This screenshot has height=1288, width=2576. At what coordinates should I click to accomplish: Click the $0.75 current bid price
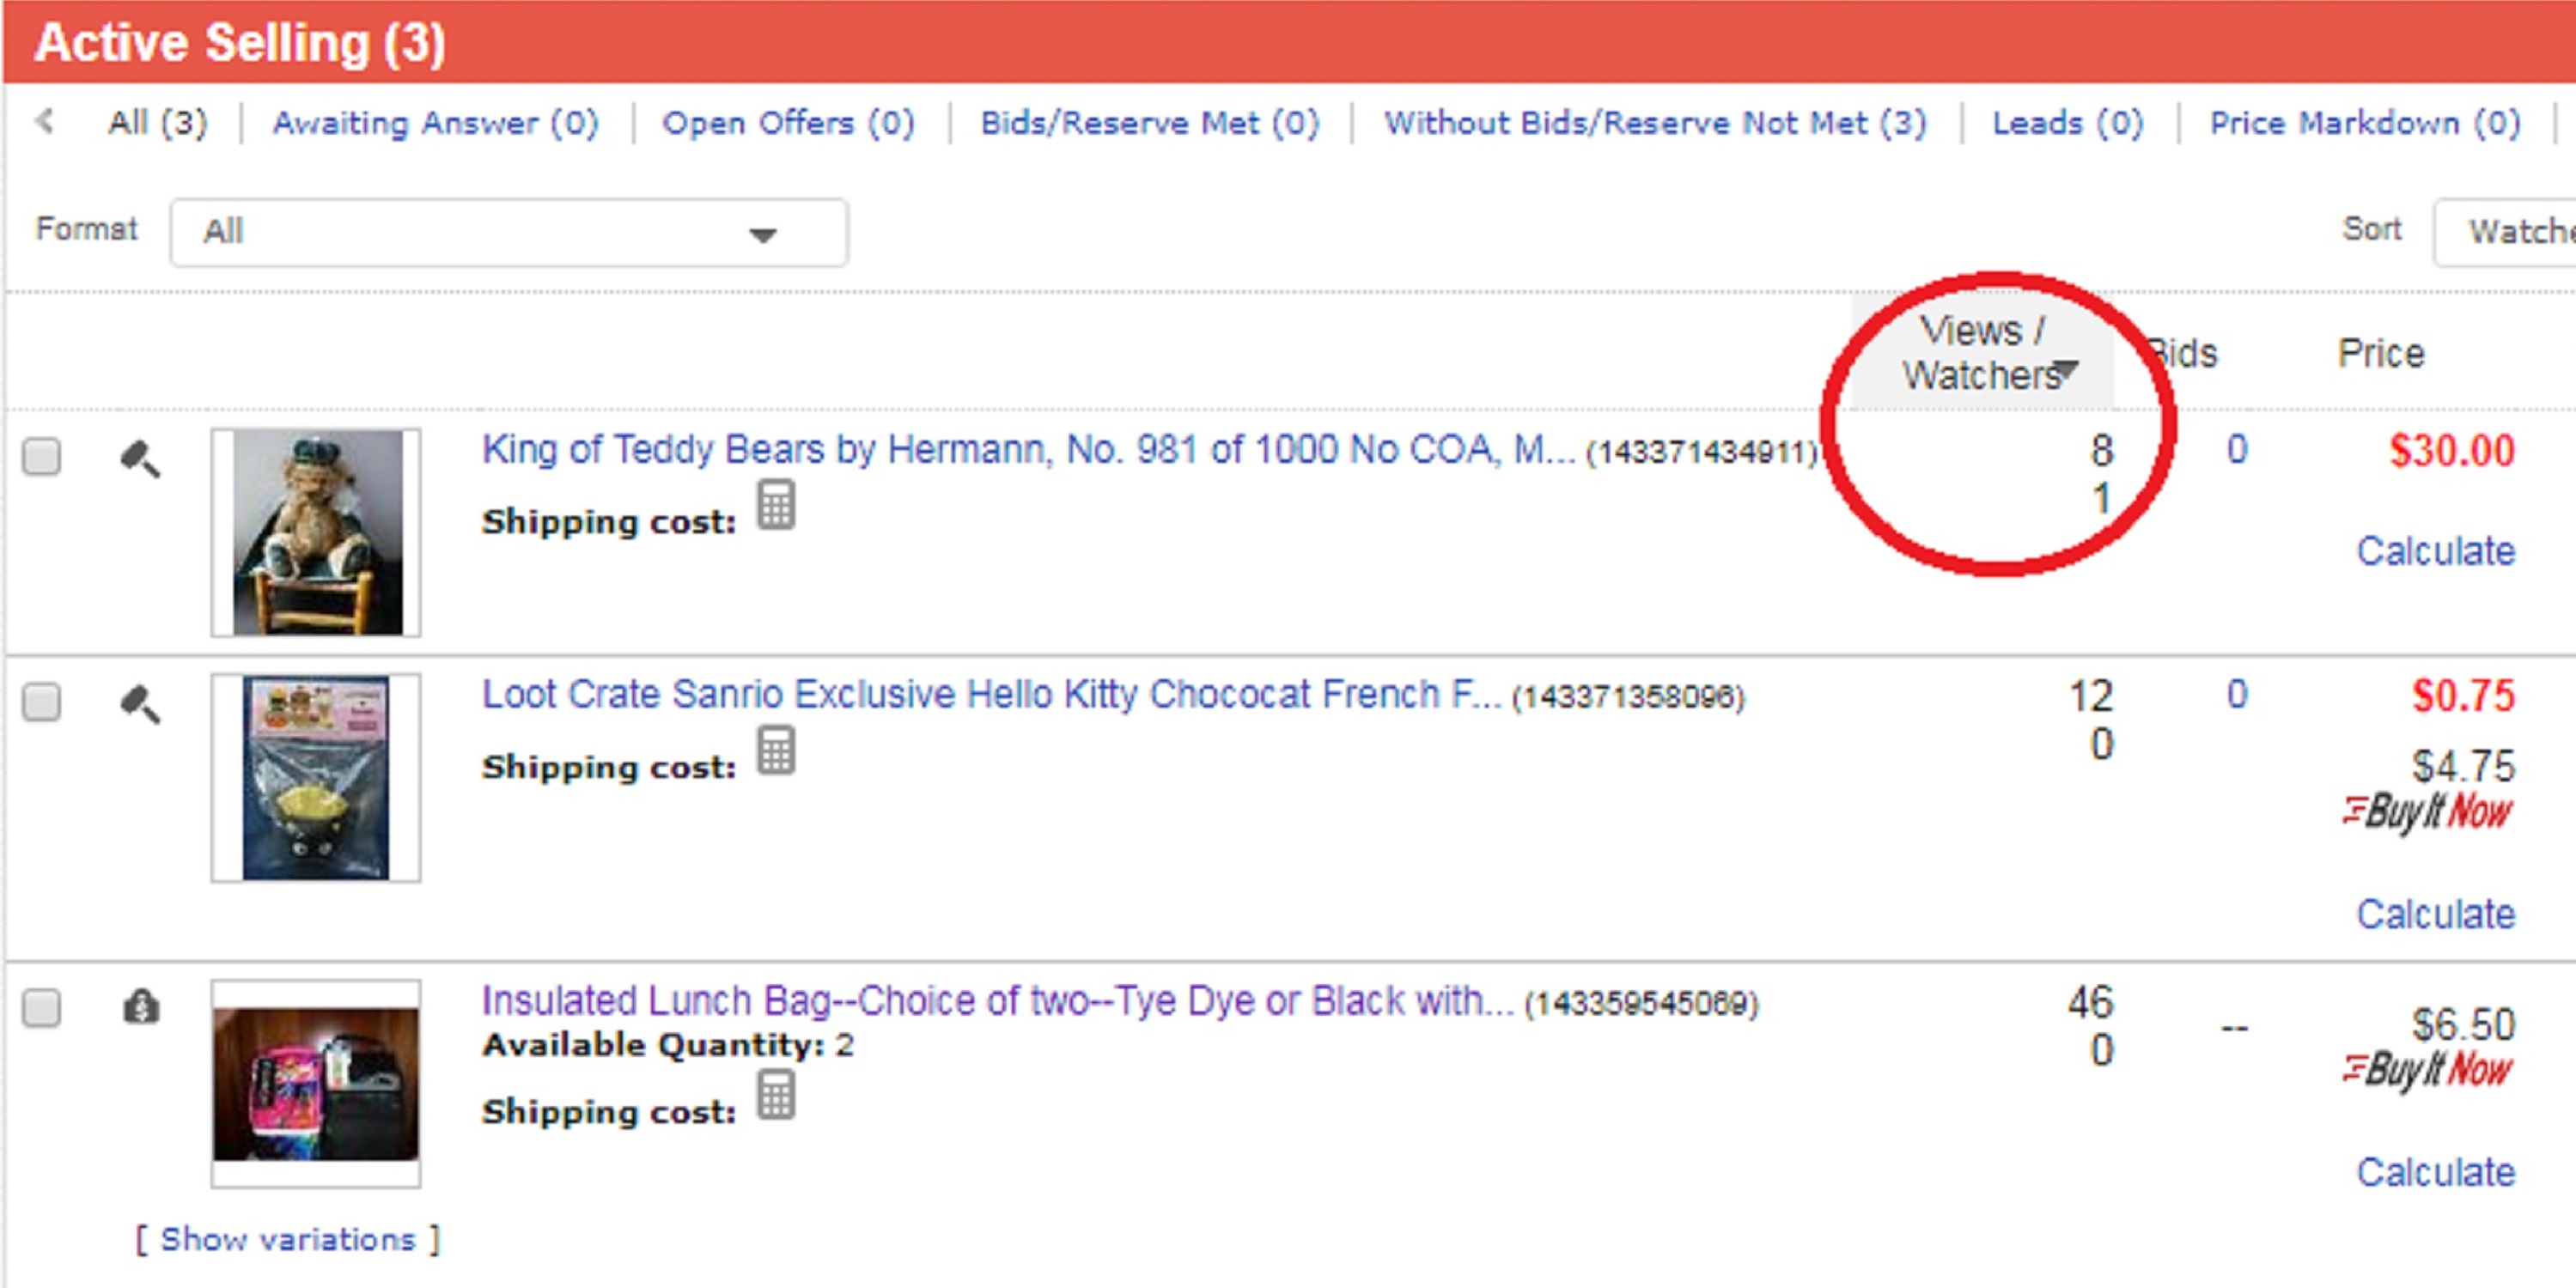tap(2463, 696)
